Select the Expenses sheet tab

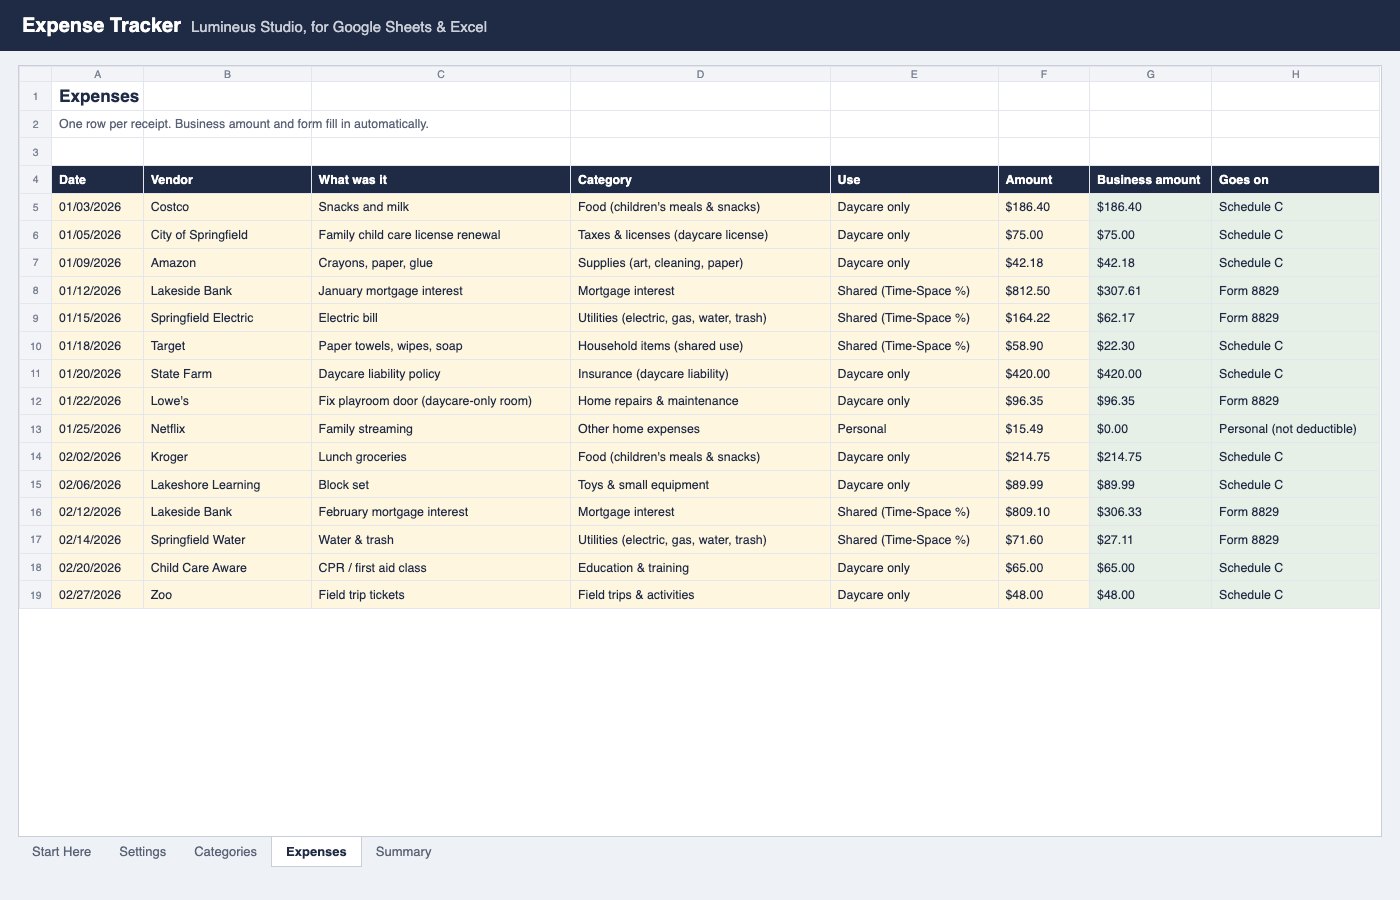pyautogui.click(x=316, y=852)
